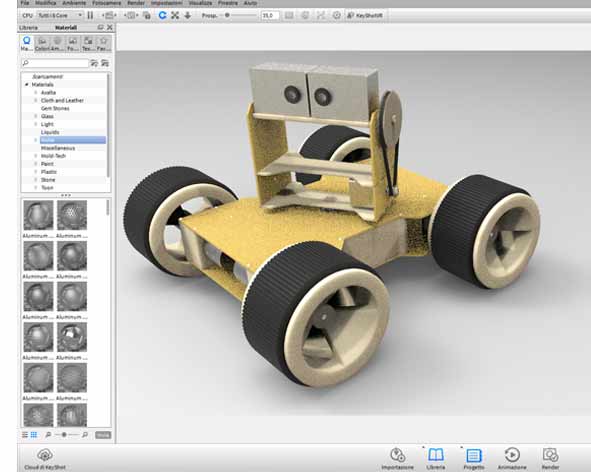Click the fit-to-view crossed arrows icon
The image size is (591, 472).
pyautogui.click(x=175, y=15)
